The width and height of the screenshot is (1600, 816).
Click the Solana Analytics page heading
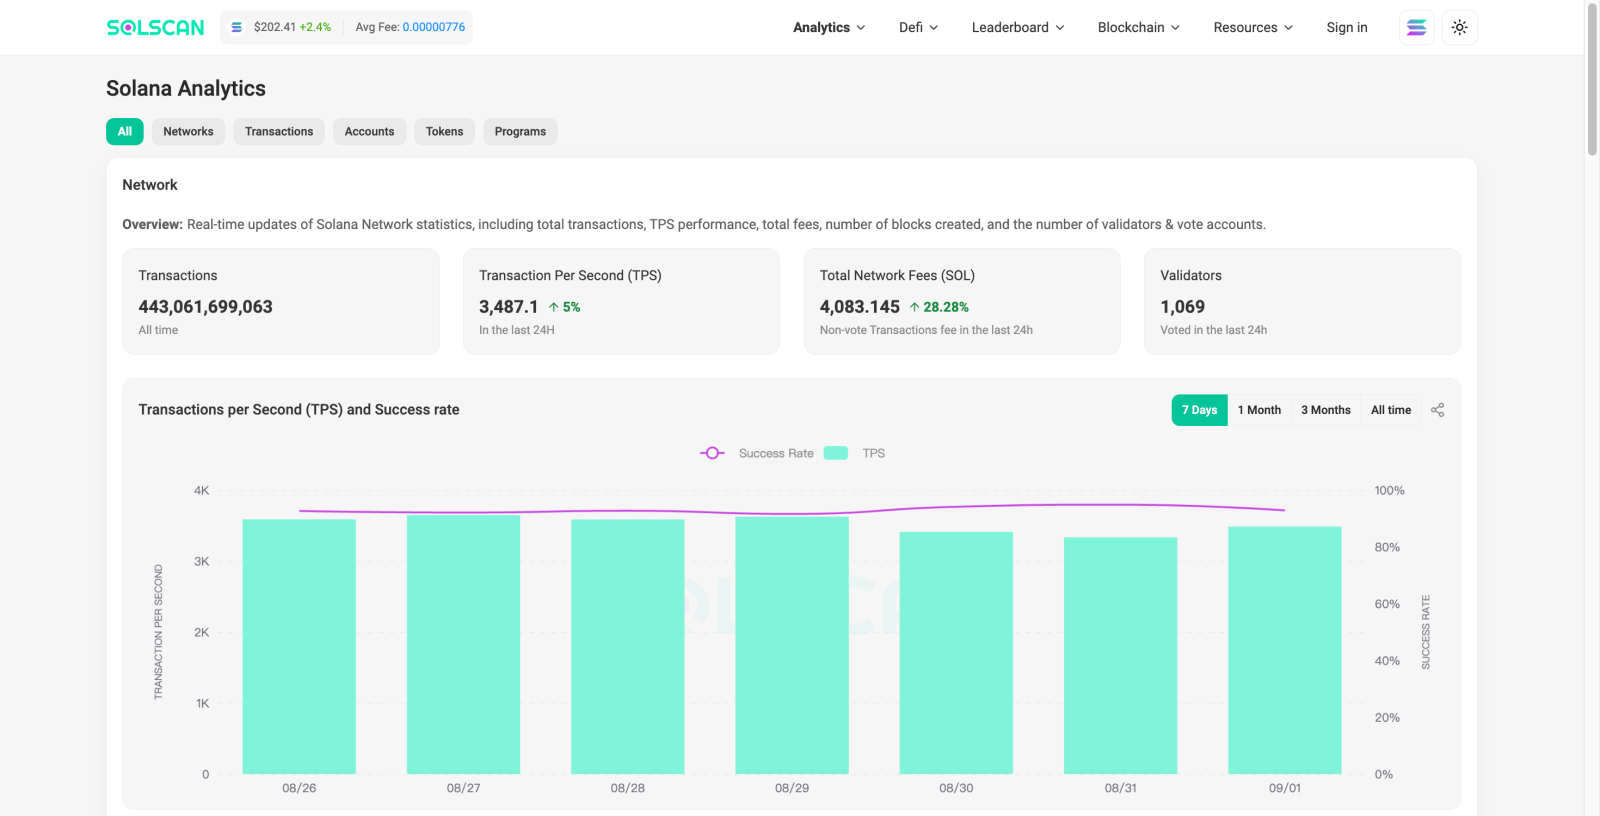[186, 88]
